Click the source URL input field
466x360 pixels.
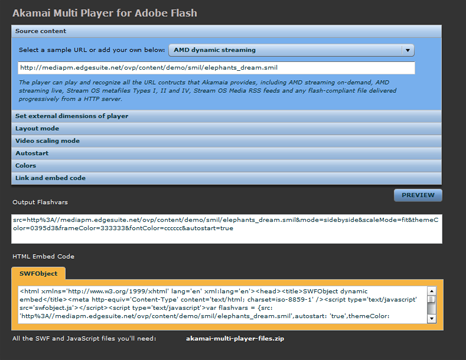point(216,68)
